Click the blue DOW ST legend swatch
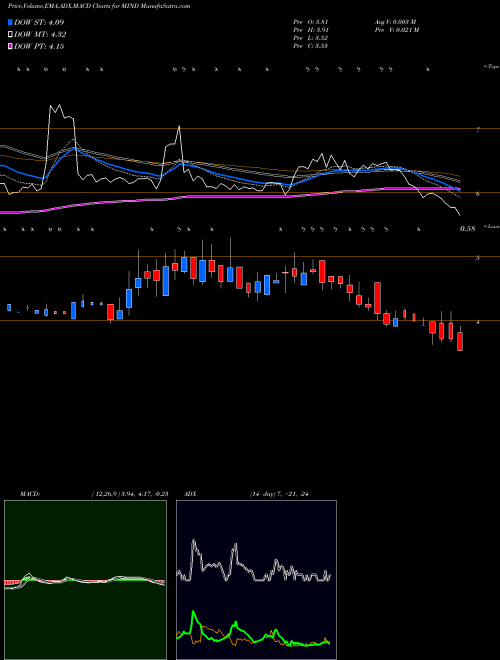Screen dimensions: 500x660 pos(11,22)
